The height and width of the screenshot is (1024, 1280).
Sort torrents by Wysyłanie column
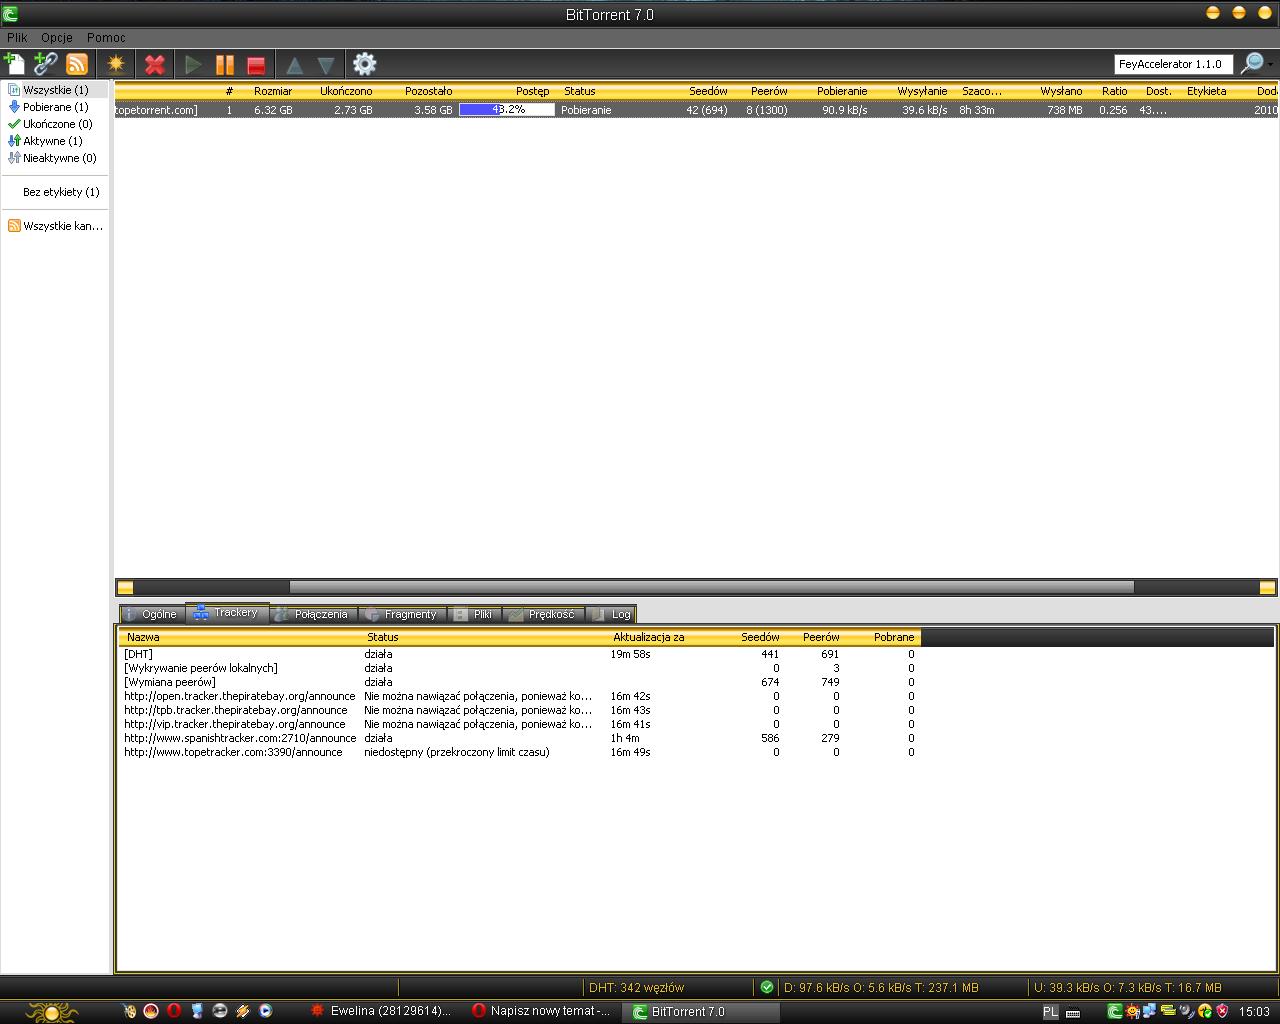coord(922,91)
